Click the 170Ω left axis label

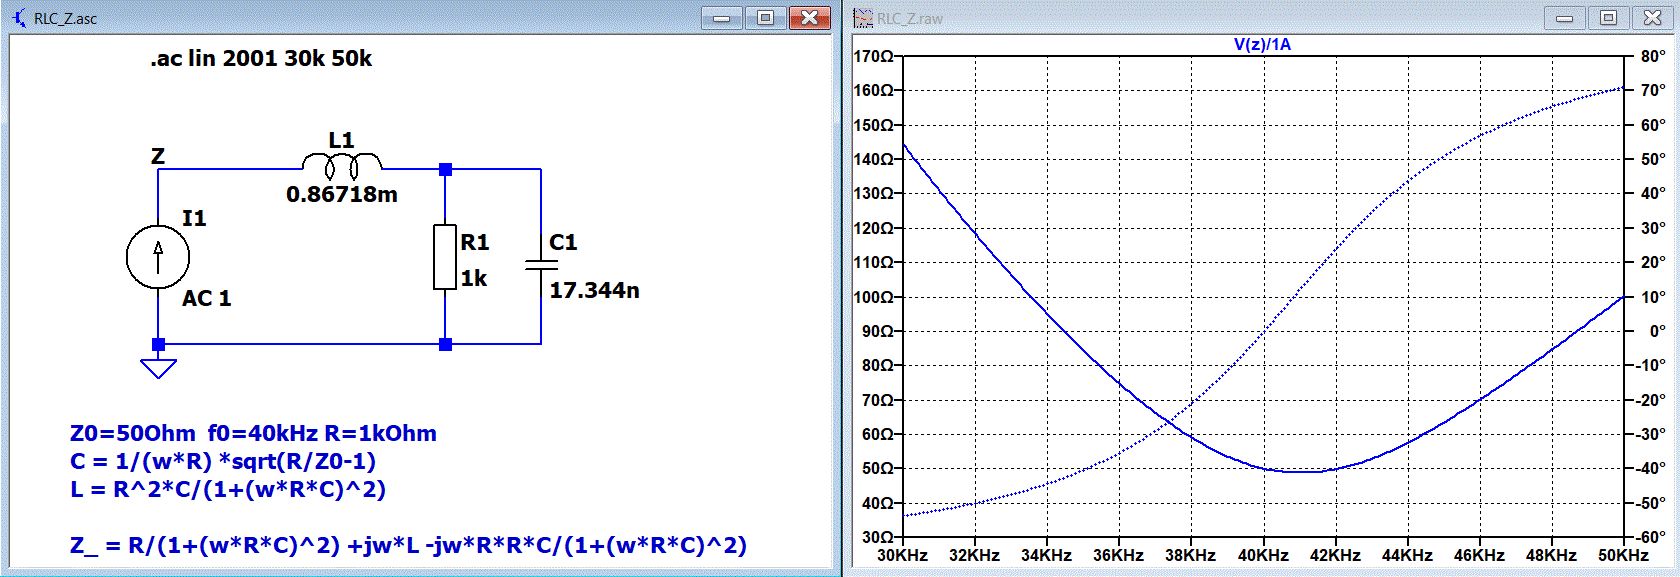[x=872, y=56]
